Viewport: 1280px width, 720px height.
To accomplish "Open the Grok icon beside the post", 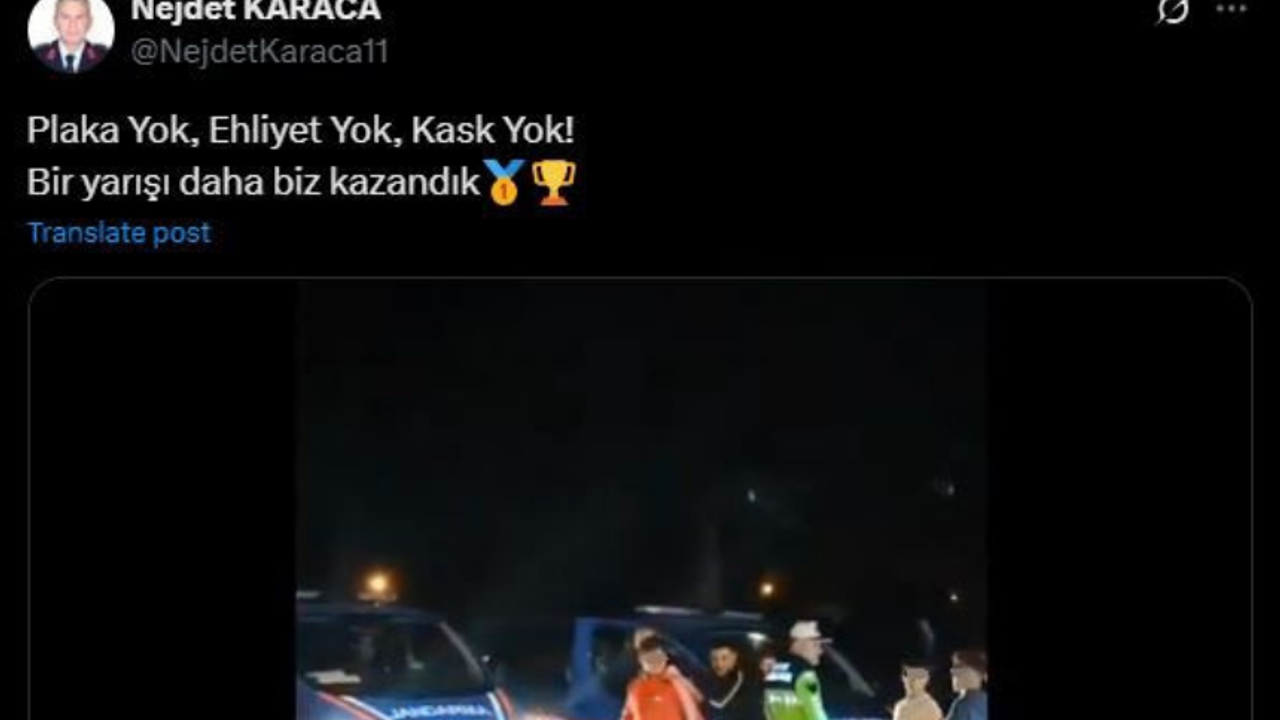I will 1172,9.
